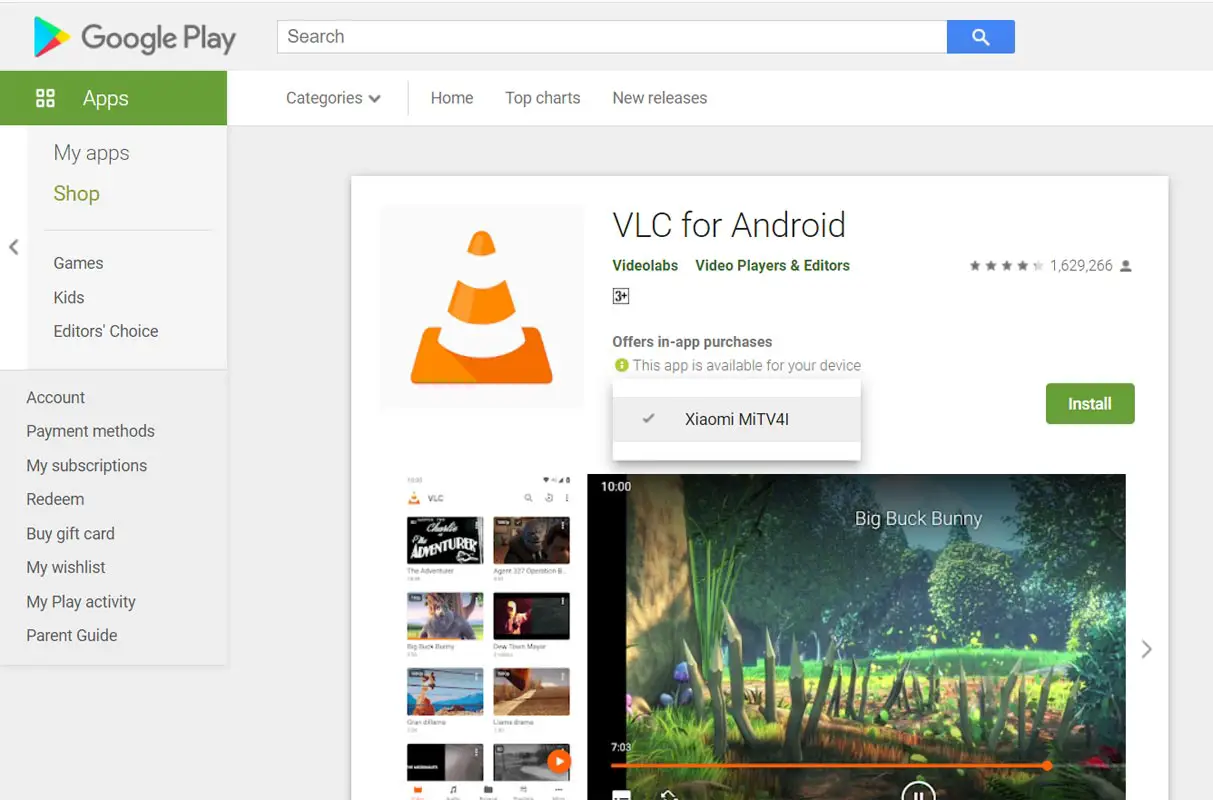Select Shop in the sidebar
Image resolution: width=1213 pixels, height=800 pixels.
click(76, 194)
